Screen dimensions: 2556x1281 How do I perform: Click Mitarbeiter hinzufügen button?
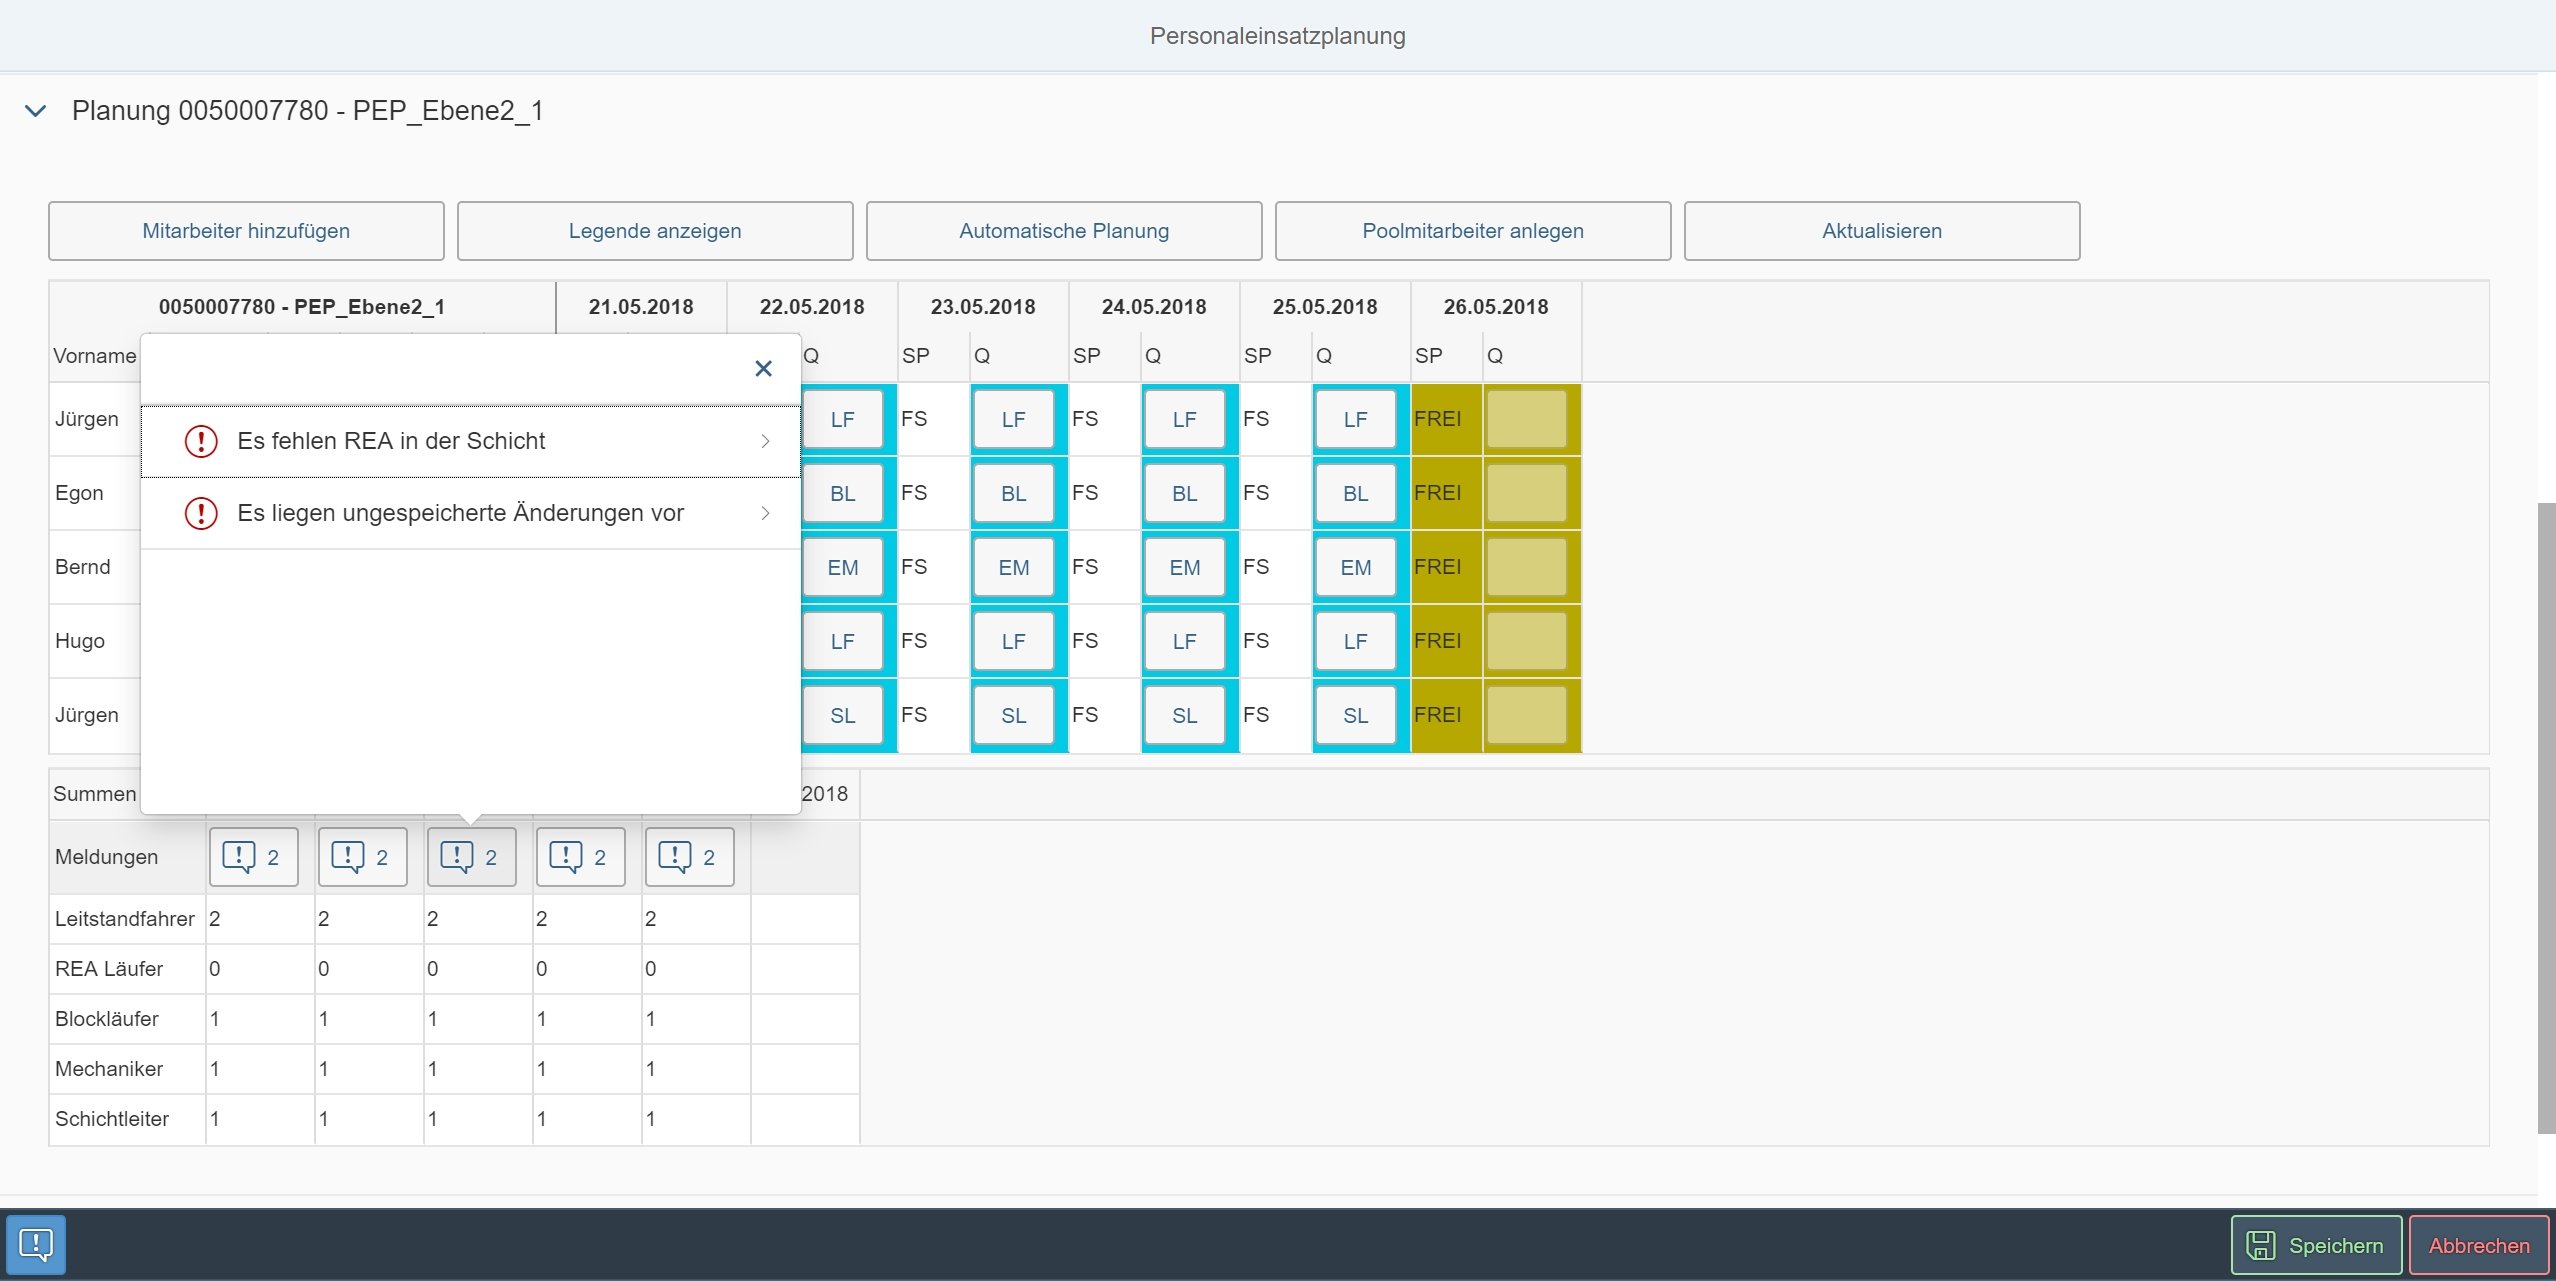pyautogui.click(x=246, y=231)
